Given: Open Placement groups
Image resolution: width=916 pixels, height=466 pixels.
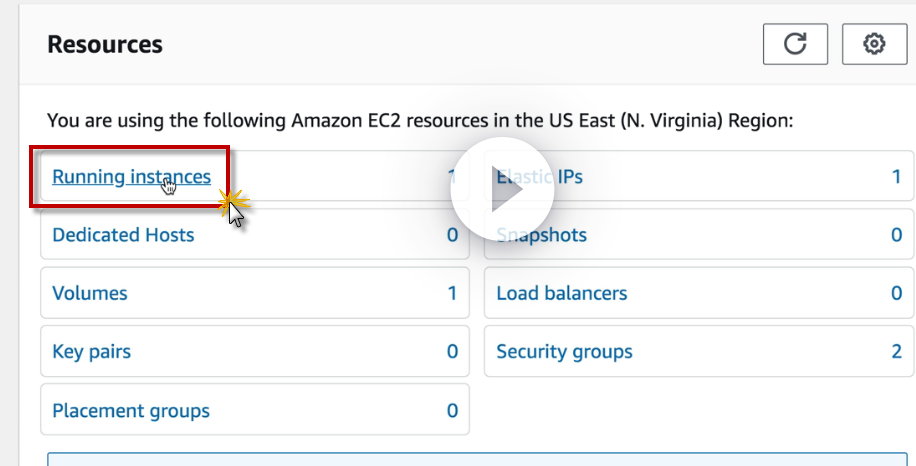Looking at the screenshot, I should pos(131,410).
